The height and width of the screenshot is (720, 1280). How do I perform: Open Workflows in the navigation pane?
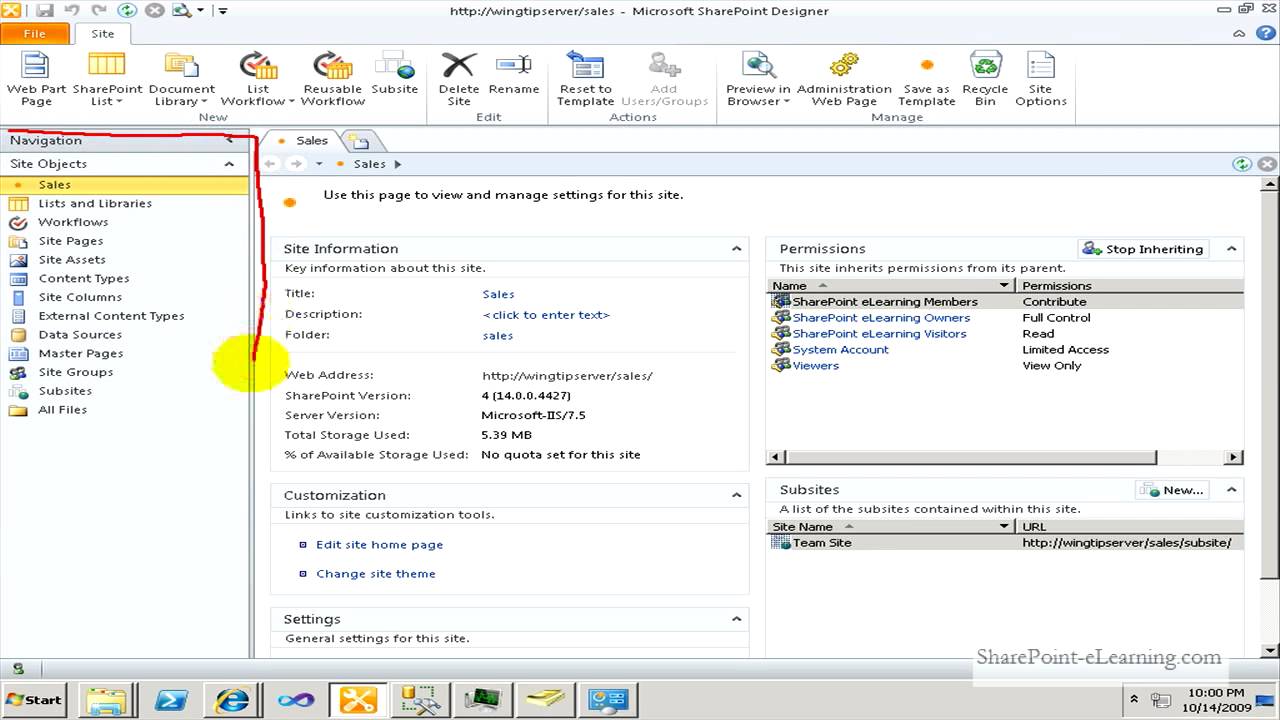click(x=73, y=222)
